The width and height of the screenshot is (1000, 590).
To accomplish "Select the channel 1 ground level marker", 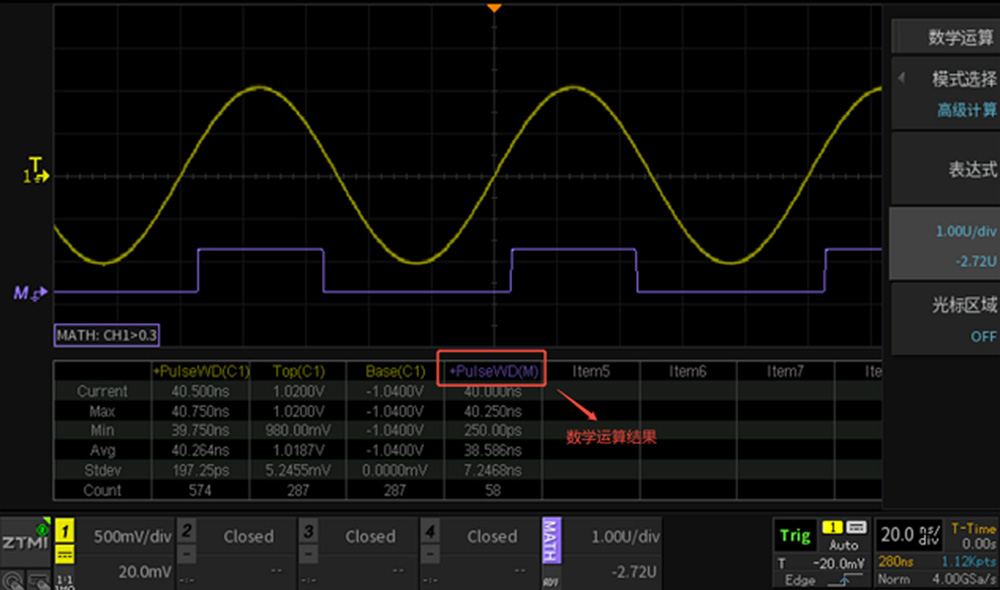I will pos(37,176).
